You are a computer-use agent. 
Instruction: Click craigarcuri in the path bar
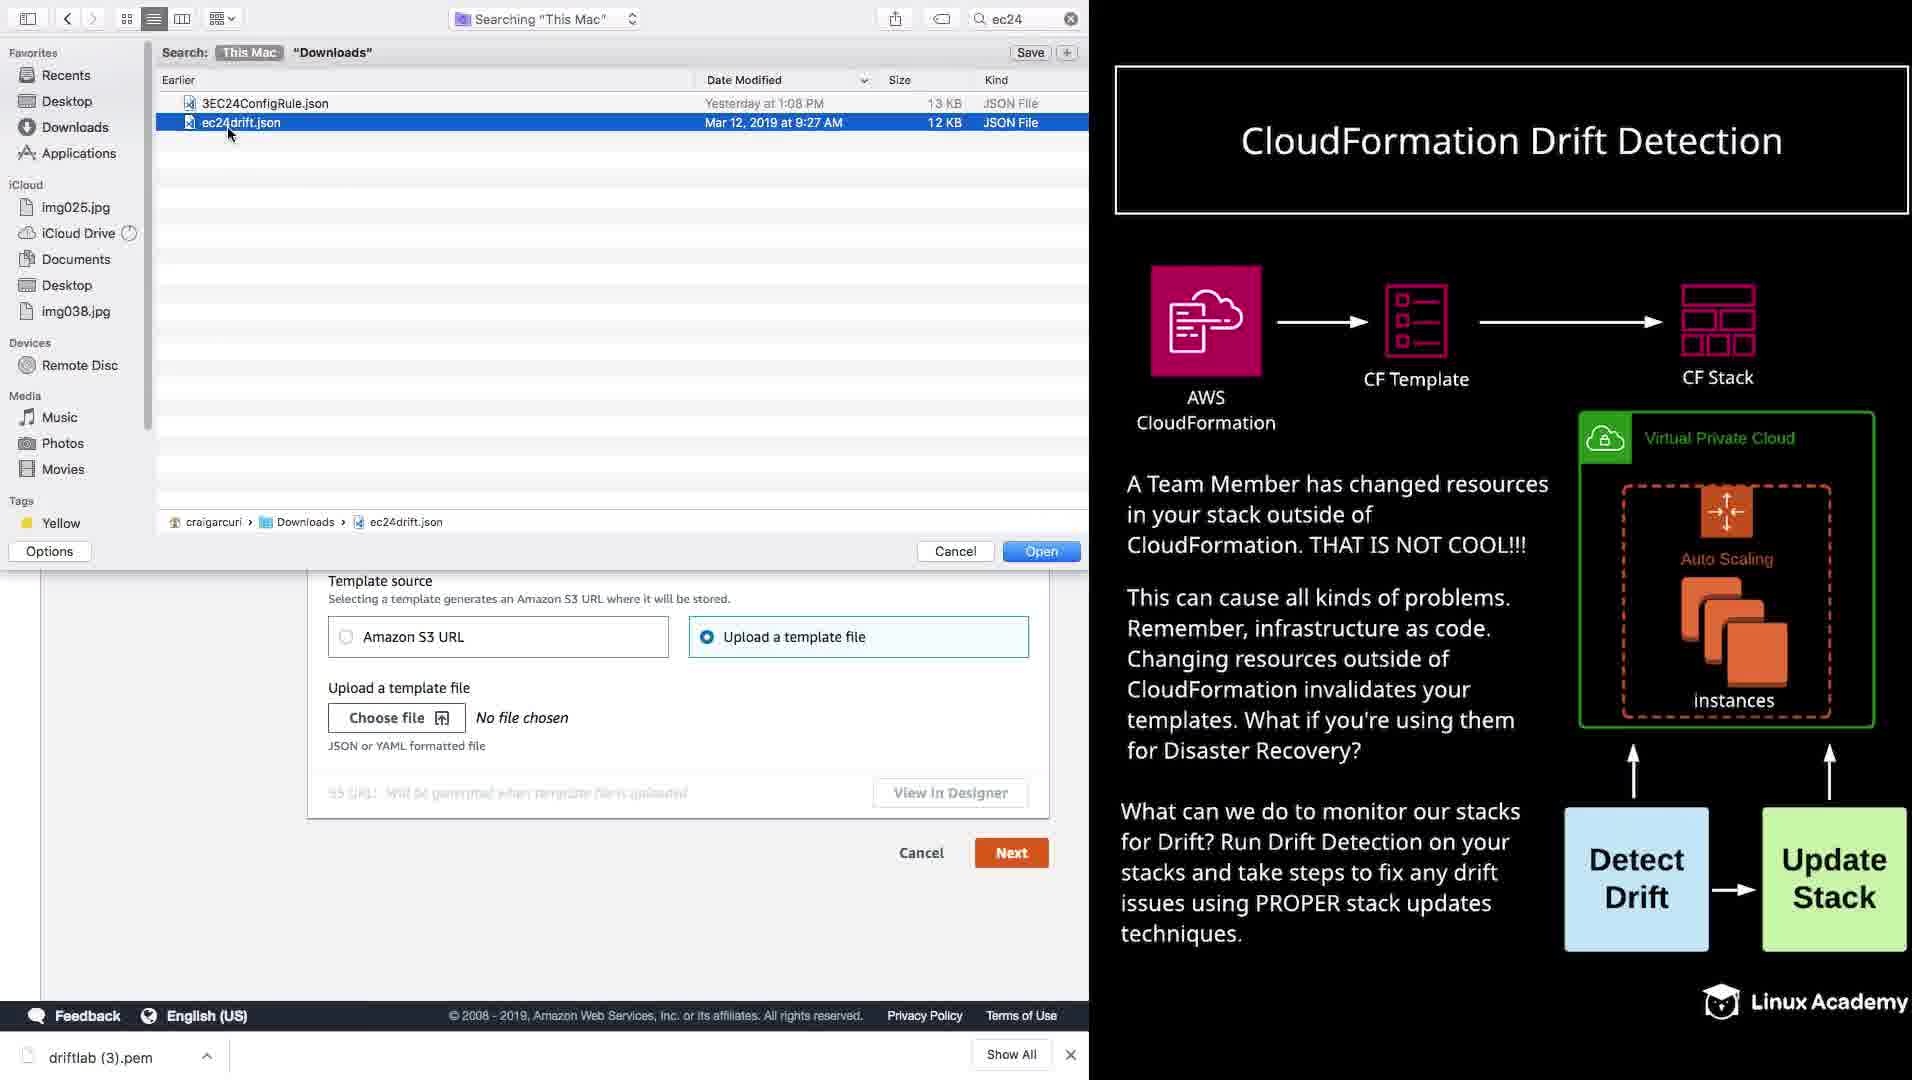206,522
